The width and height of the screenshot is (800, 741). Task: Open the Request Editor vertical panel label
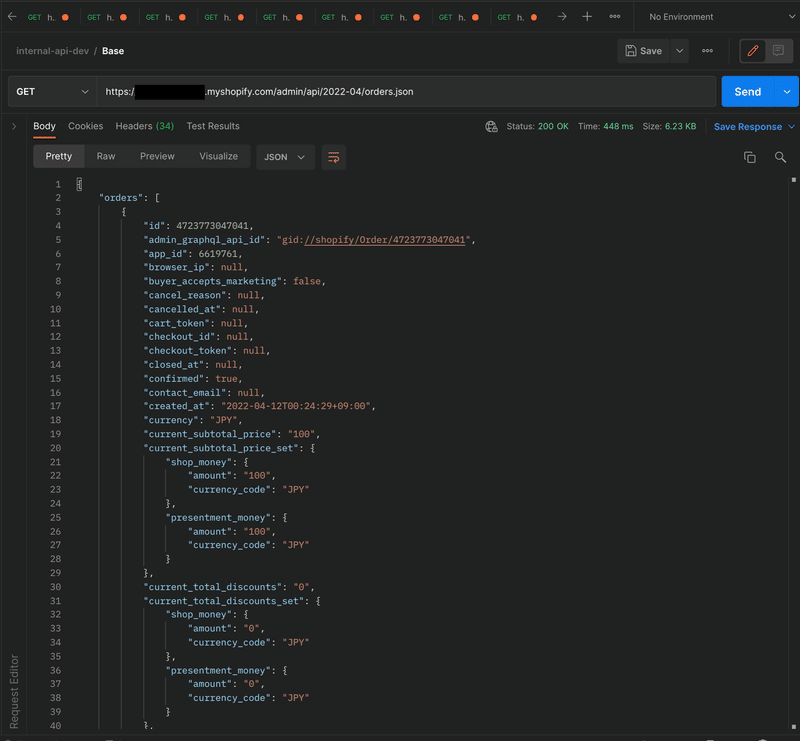(14, 691)
